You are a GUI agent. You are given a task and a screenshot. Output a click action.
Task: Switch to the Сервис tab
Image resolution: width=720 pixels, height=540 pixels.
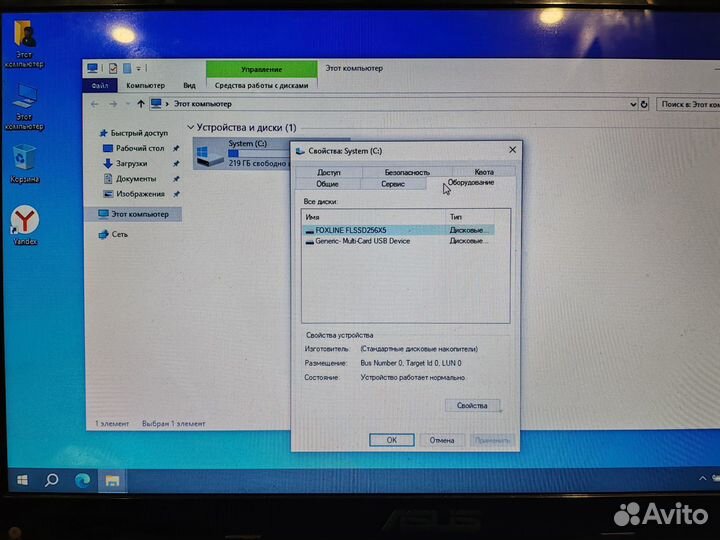(x=393, y=184)
